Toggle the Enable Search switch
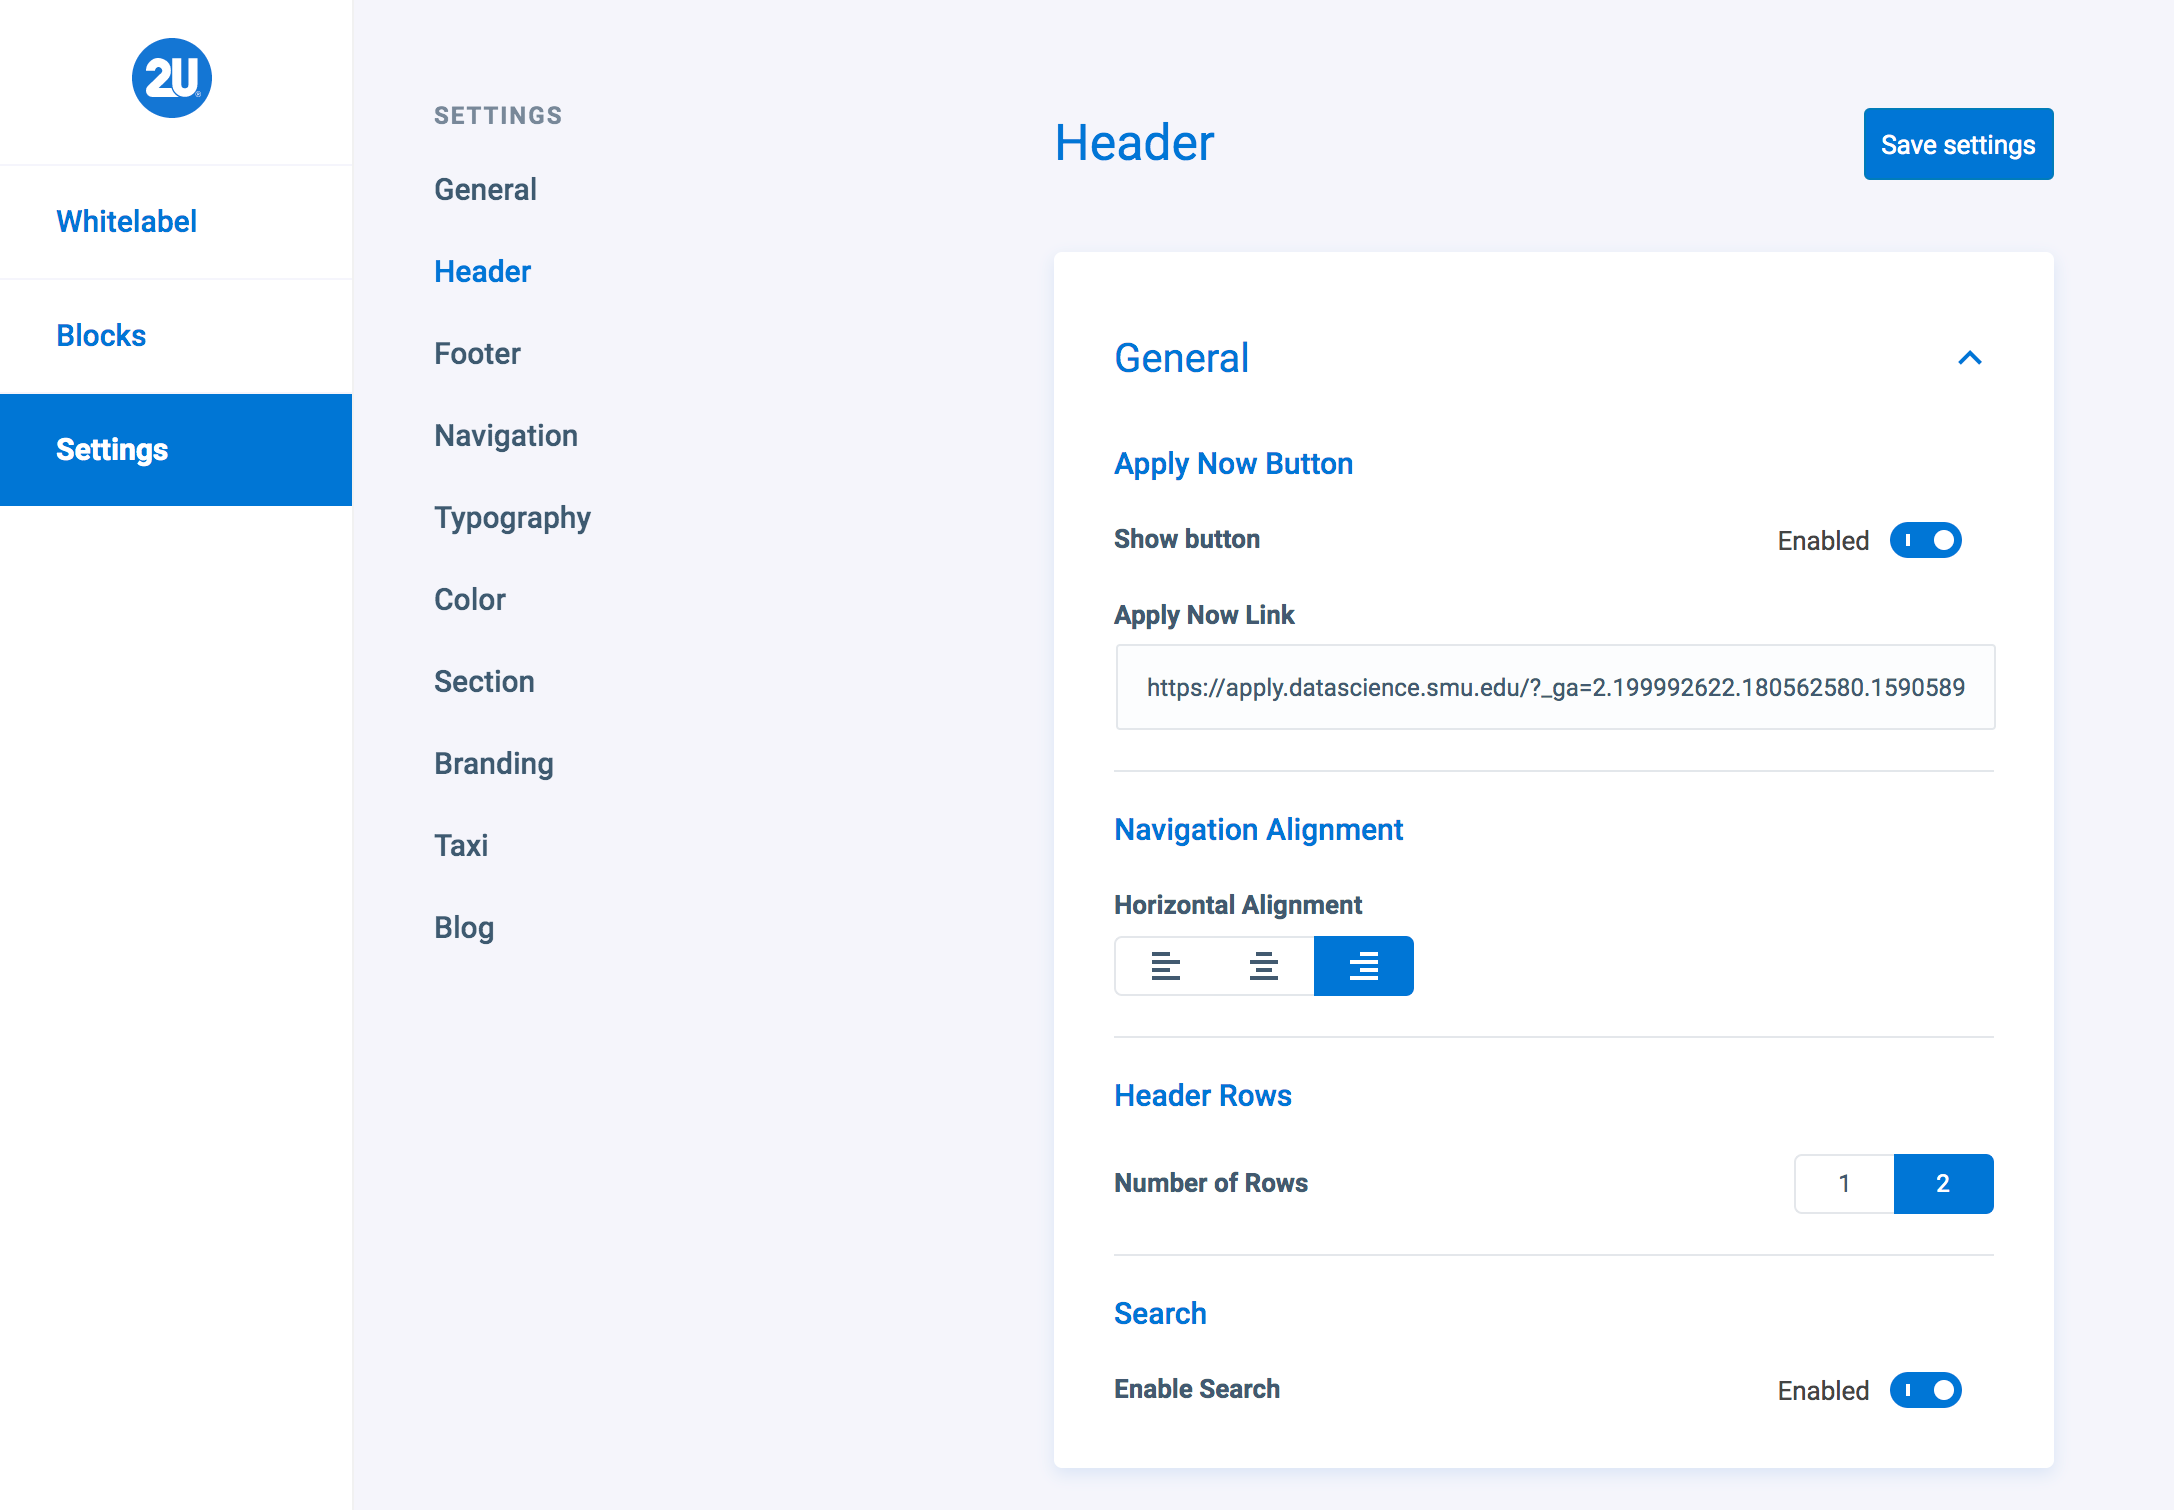 coord(1925,1390)
